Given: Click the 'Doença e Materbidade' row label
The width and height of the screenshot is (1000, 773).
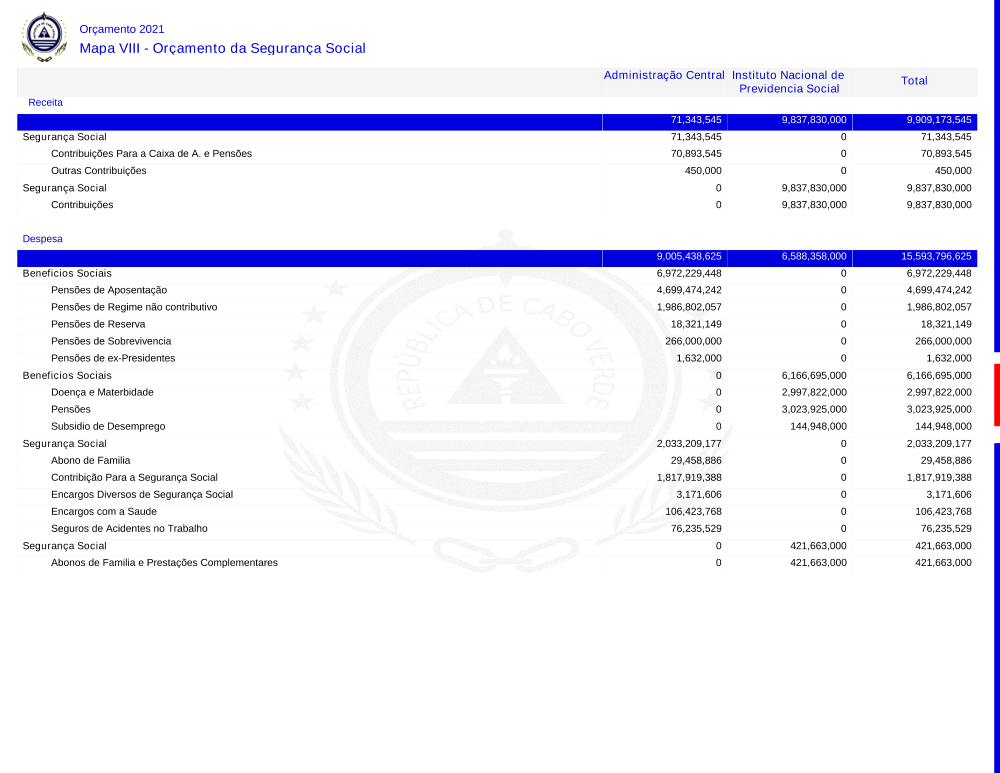Looking at the screenshot, I should [102, 392].
